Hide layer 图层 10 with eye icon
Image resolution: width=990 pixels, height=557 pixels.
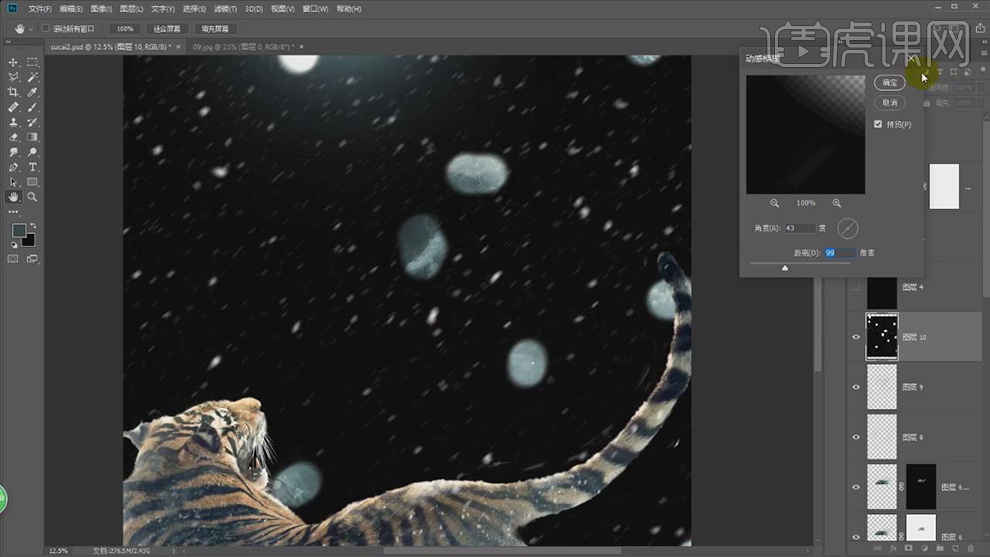point(856,338)
